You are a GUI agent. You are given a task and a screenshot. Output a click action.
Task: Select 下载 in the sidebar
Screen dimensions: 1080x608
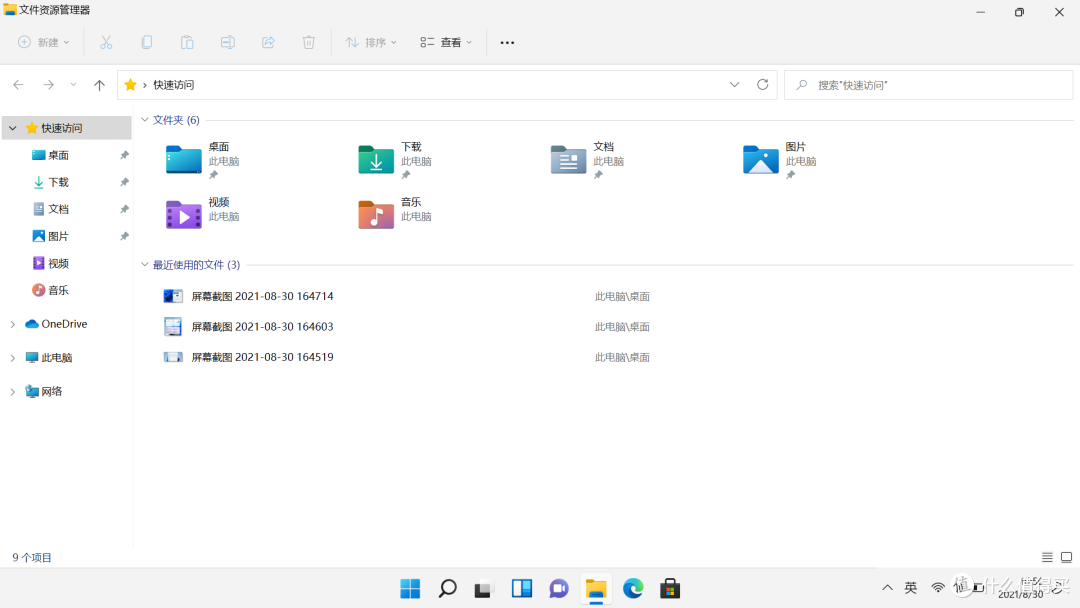click(x=59, y=182)
